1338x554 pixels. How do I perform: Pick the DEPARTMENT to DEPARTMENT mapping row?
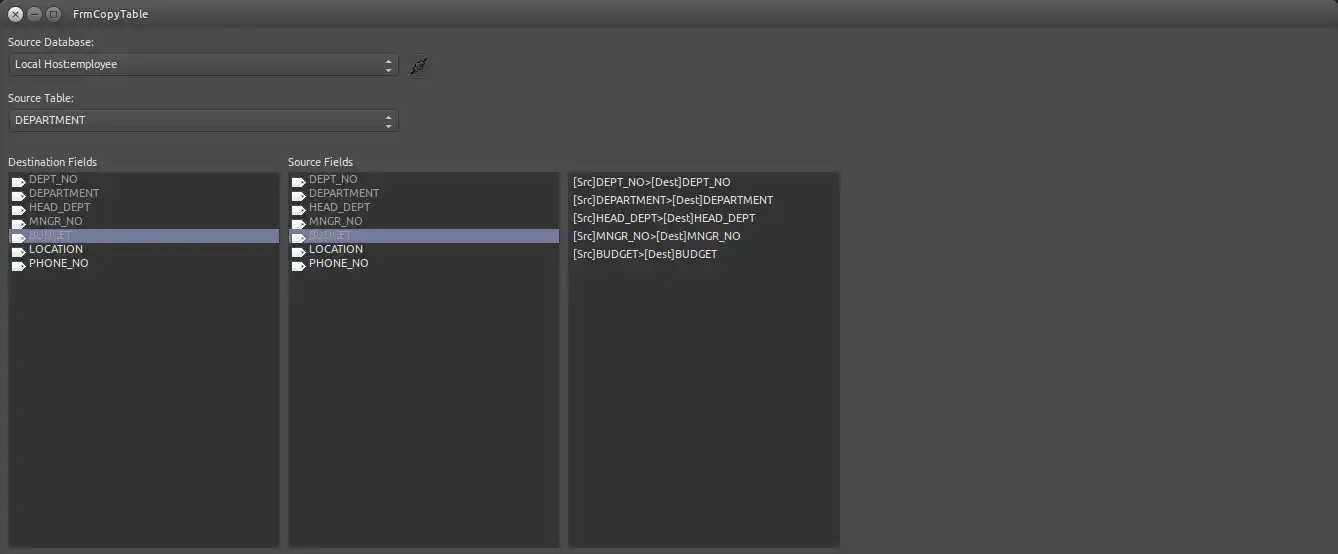pos(673,200)
